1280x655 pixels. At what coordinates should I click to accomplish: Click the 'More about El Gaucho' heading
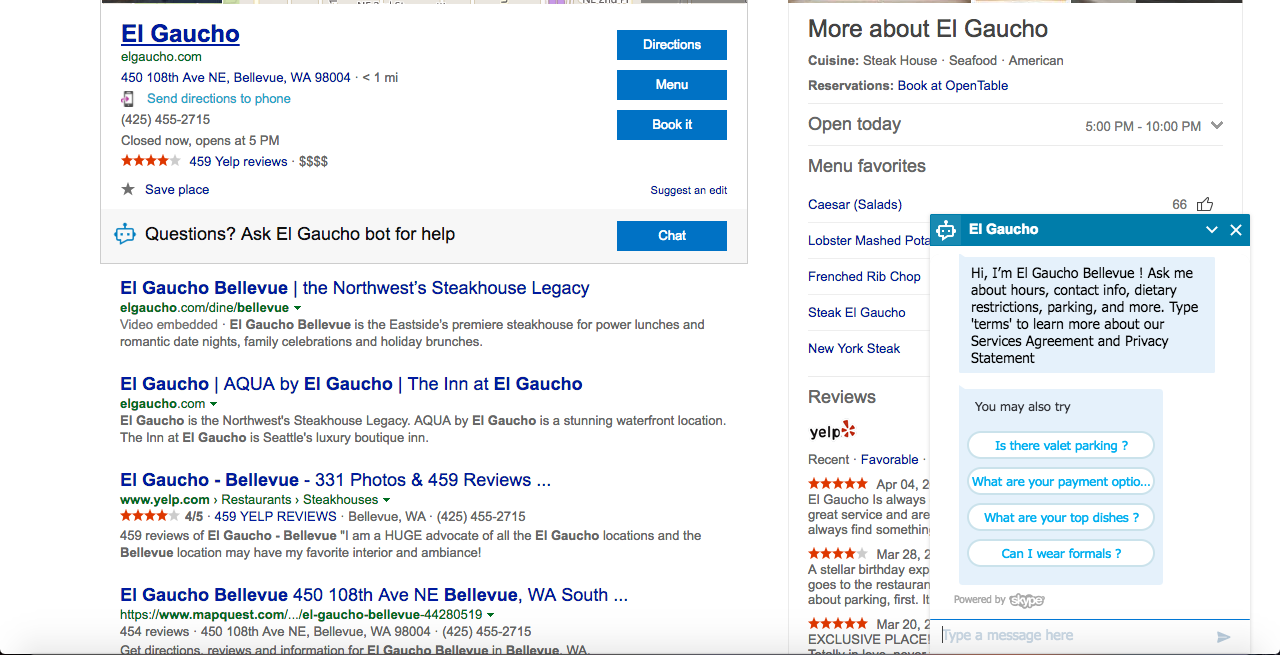click(x=928, y=29)
